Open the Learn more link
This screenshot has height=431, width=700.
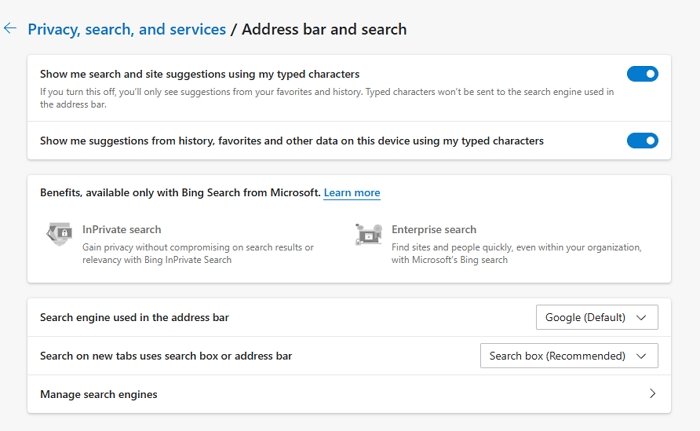(352, 192)
